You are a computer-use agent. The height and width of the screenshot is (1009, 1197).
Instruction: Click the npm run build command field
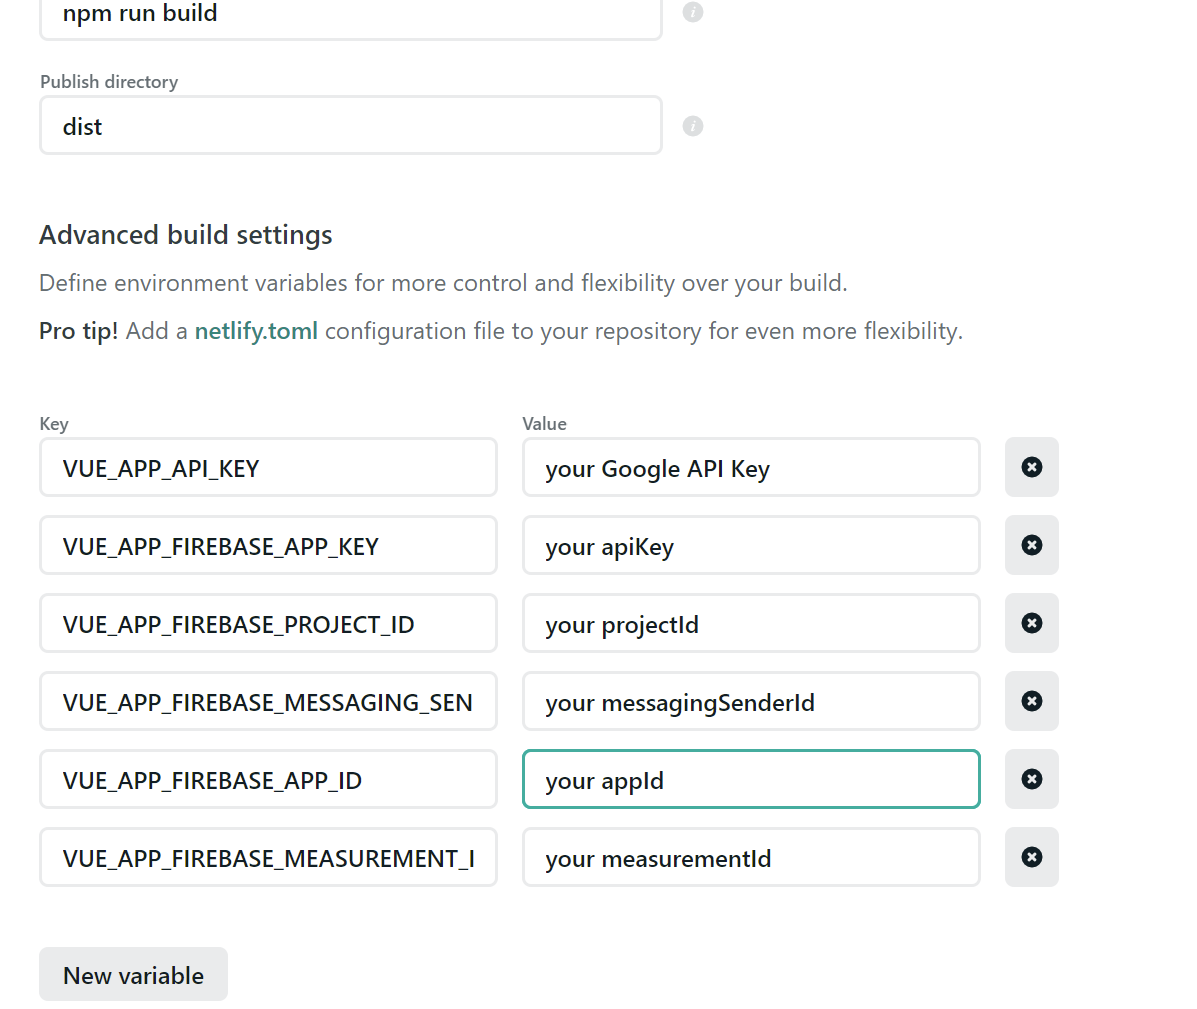tap(350, 14)
